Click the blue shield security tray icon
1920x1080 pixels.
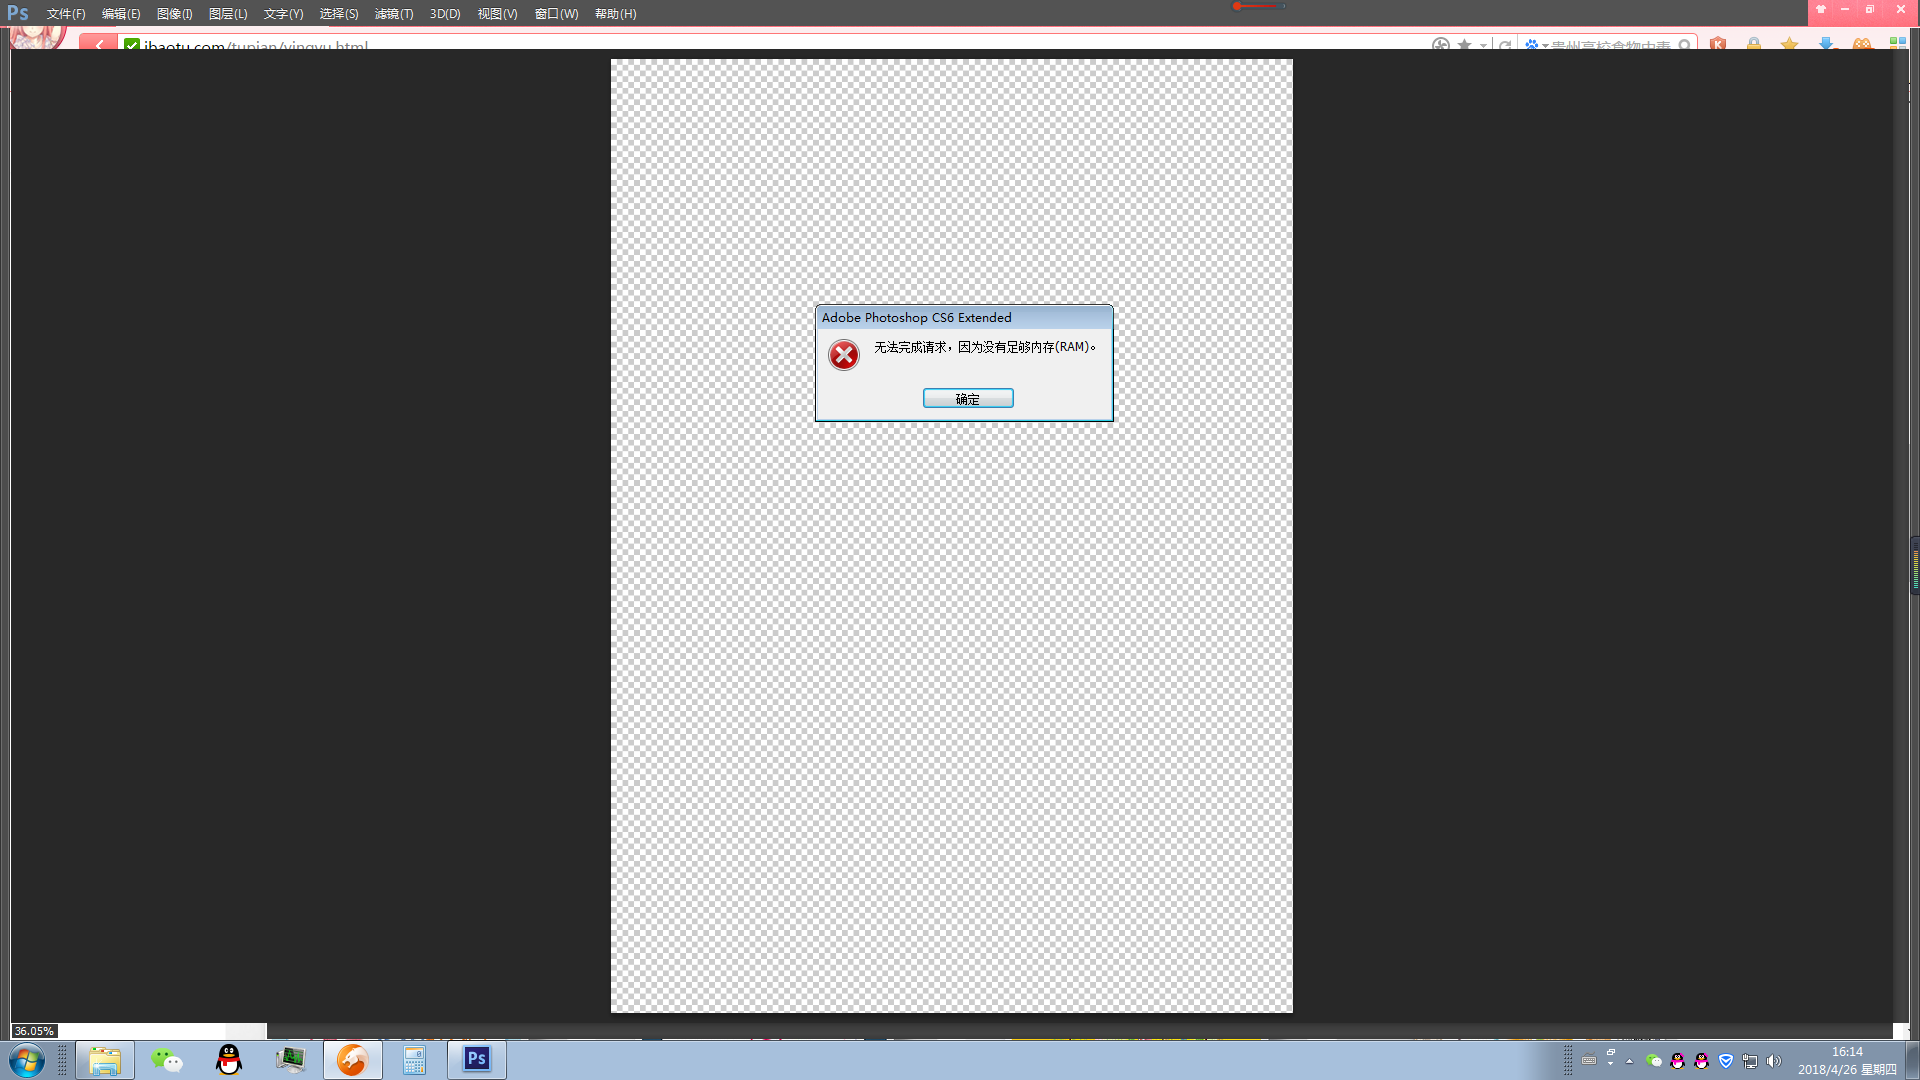pos(1726,1061)
